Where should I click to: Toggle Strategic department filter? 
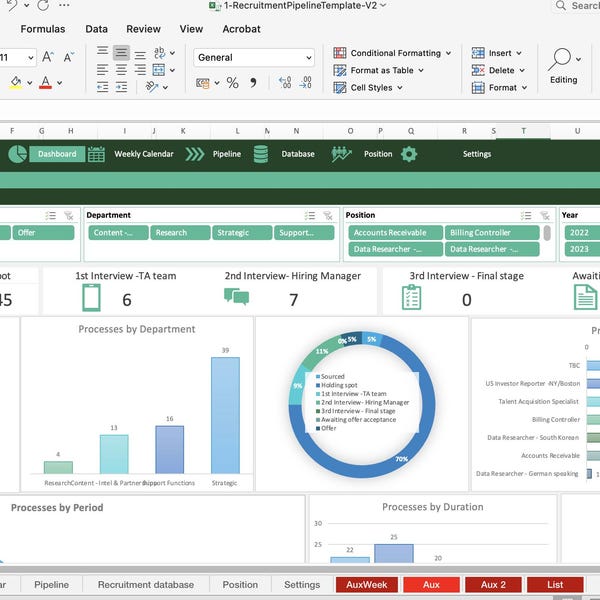pos(242,233)
